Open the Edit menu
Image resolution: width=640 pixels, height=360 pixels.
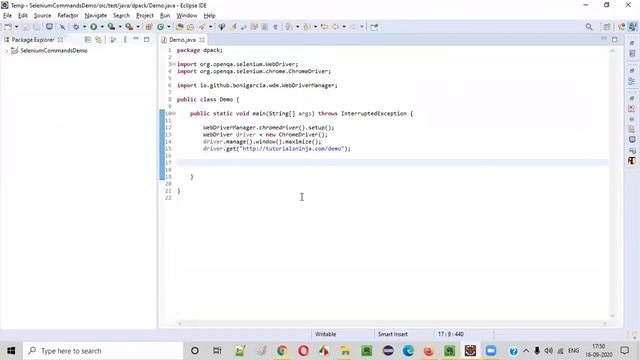pyautogui.click(x=23, y=16)
